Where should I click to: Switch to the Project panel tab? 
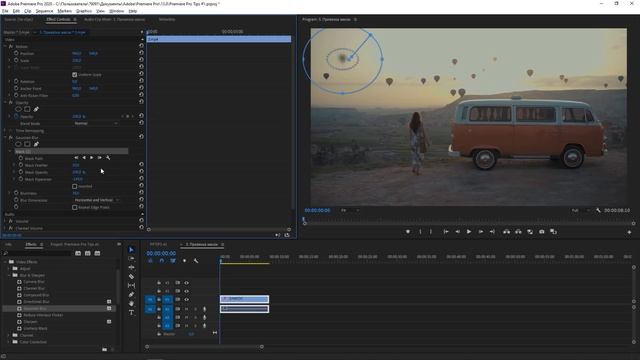(x=75, y=244)
